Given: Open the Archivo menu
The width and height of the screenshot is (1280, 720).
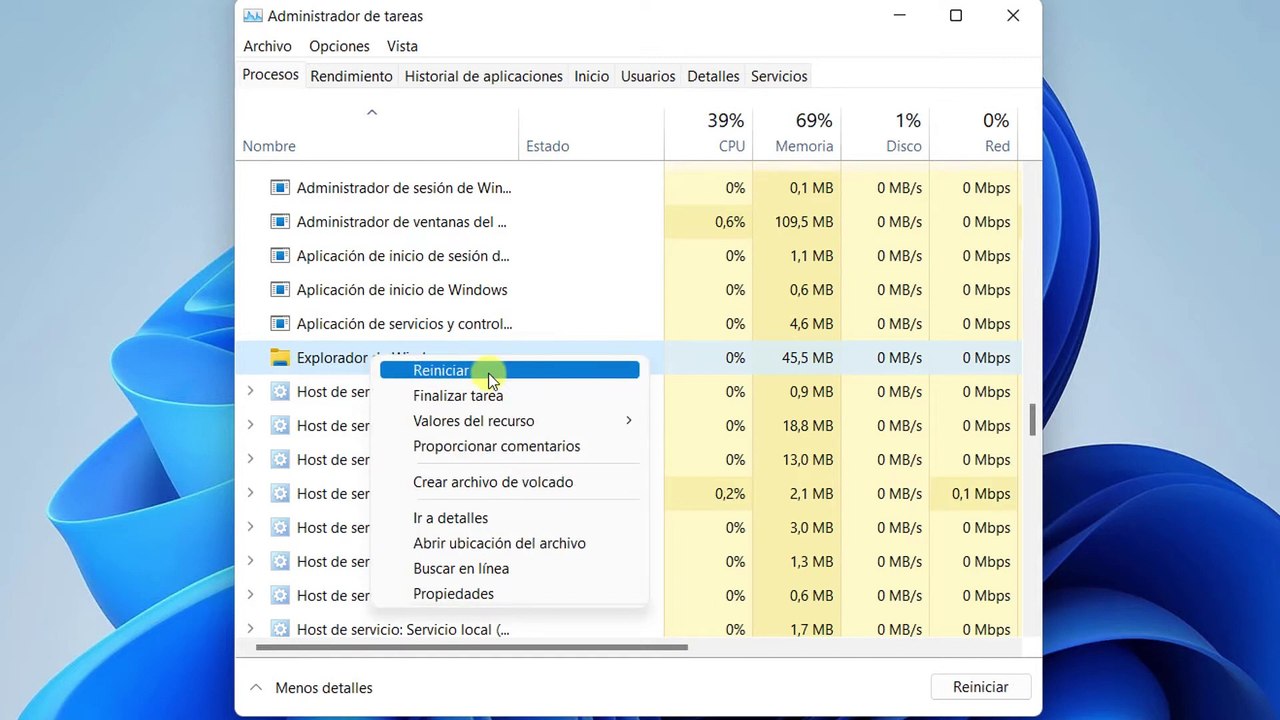Looking at the screenshot, I should [267, 46].
